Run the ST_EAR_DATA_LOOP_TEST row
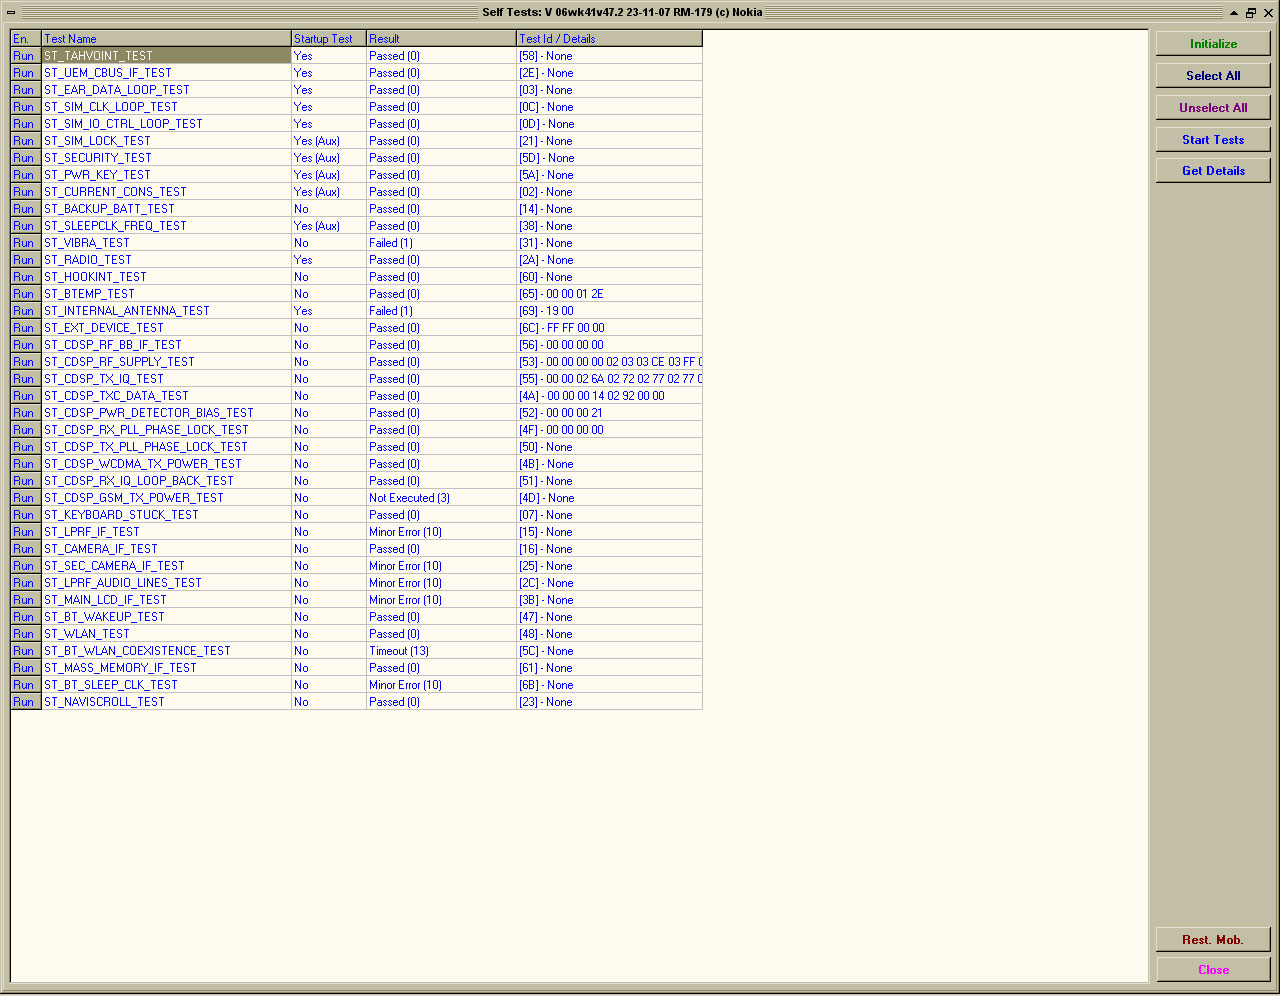 [x=24, y=90]
